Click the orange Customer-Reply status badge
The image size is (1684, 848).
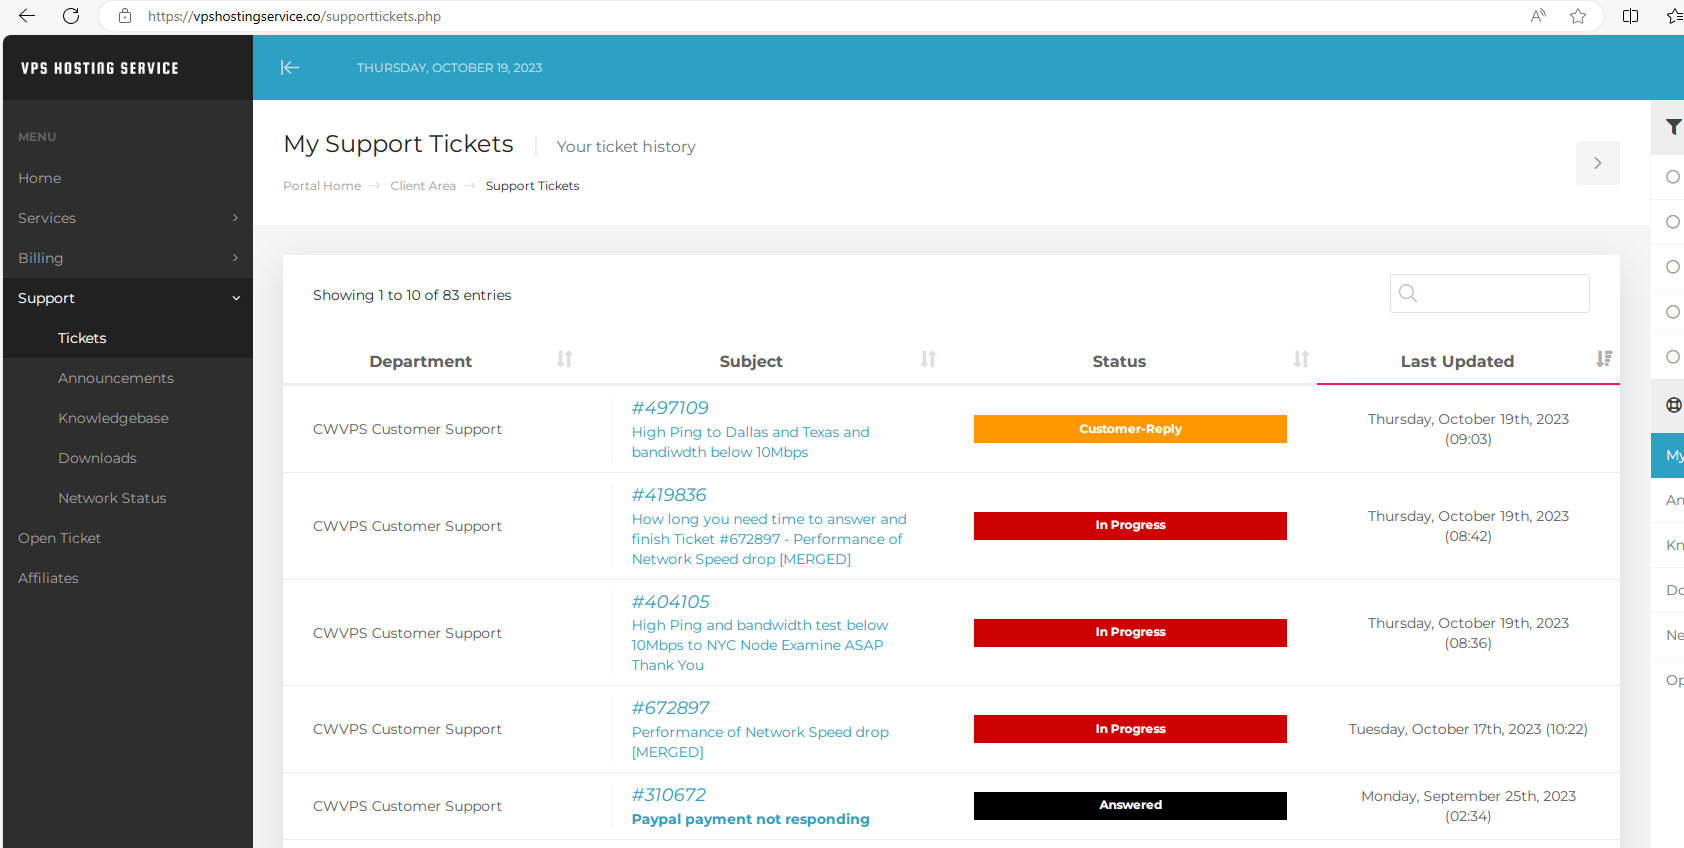[x=1130, y=429]
